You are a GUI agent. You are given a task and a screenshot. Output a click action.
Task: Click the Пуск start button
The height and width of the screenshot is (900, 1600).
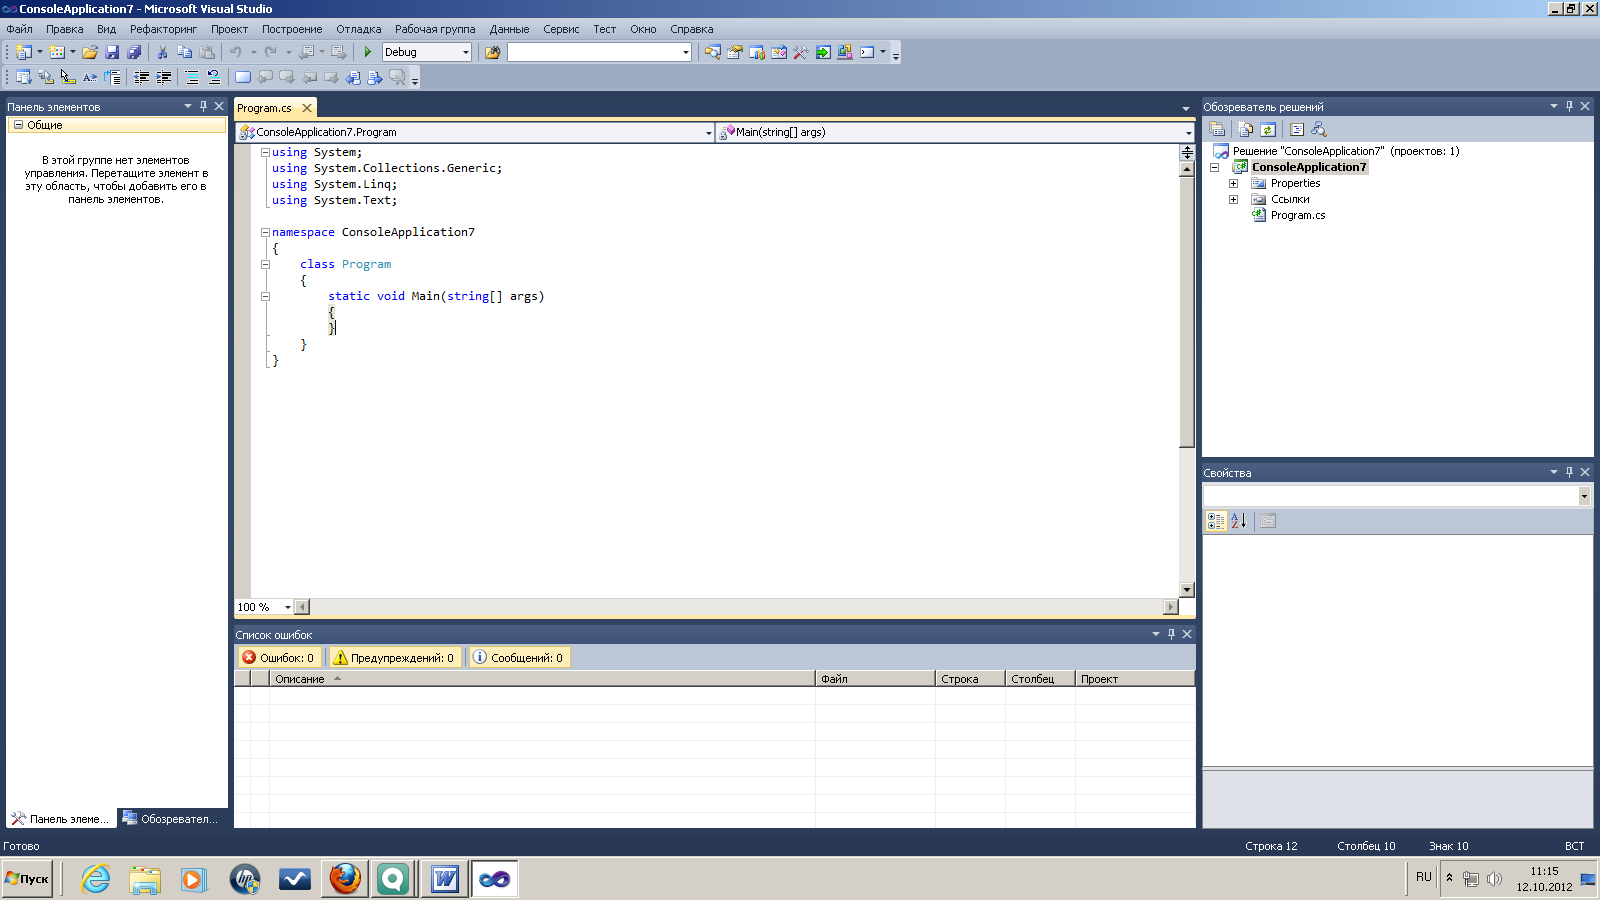click(x=27, y=879)
